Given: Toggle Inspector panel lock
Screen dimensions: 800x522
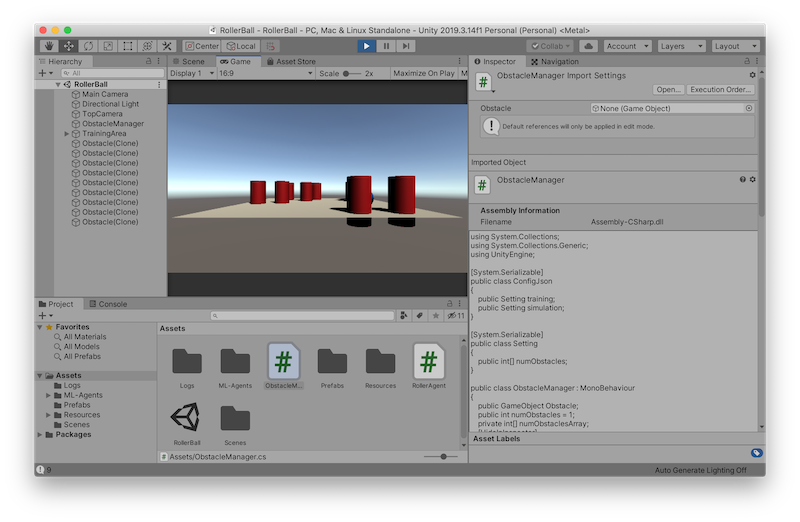Looking at the screenshot, I should 747,61.
